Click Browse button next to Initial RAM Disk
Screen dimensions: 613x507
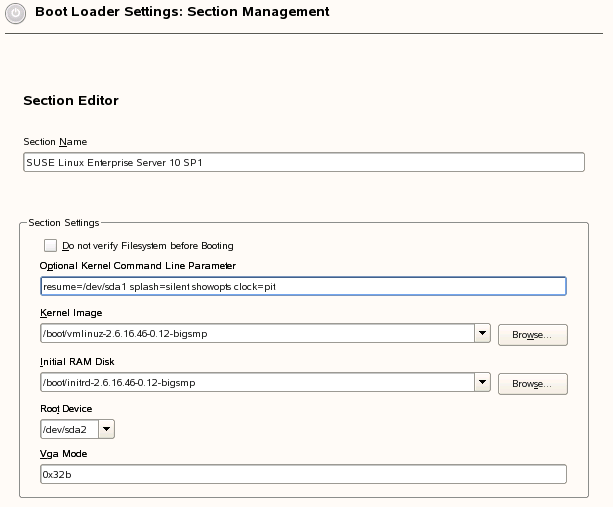[x=532, y=384]
